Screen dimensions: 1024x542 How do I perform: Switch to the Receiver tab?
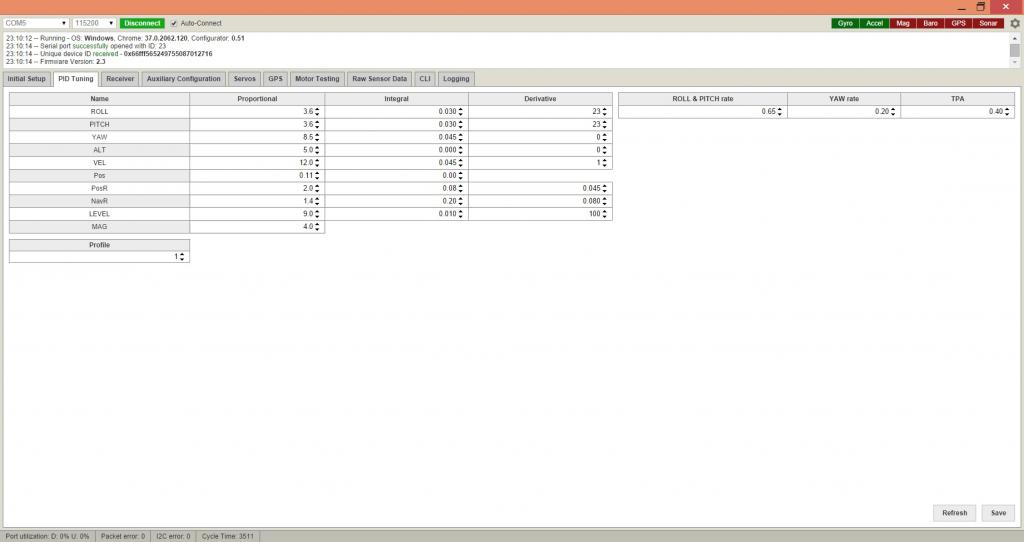[120, 78]
